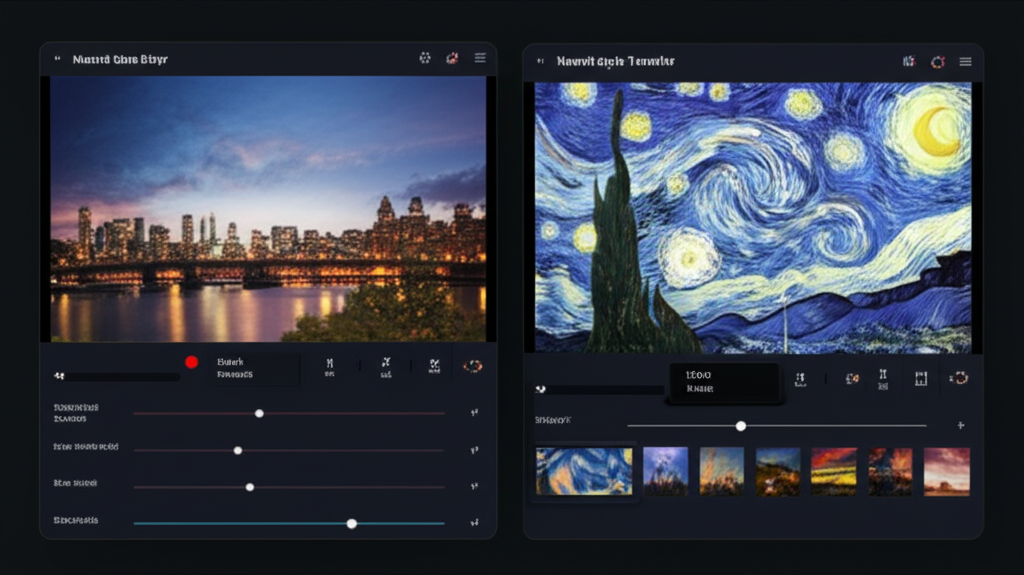Click the label left of right panel slider
1024x575 pixels.
tap(553, 420)
